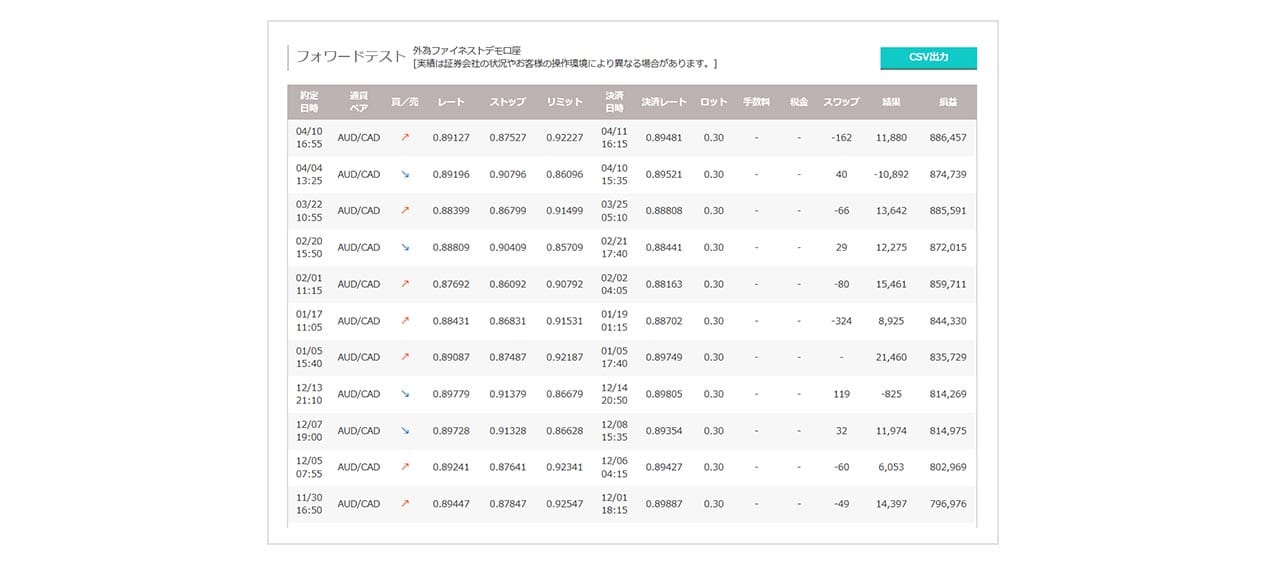Screen dimensions: 1266x564
Task: Click the 税金 column header
Action: coord(799,102)
